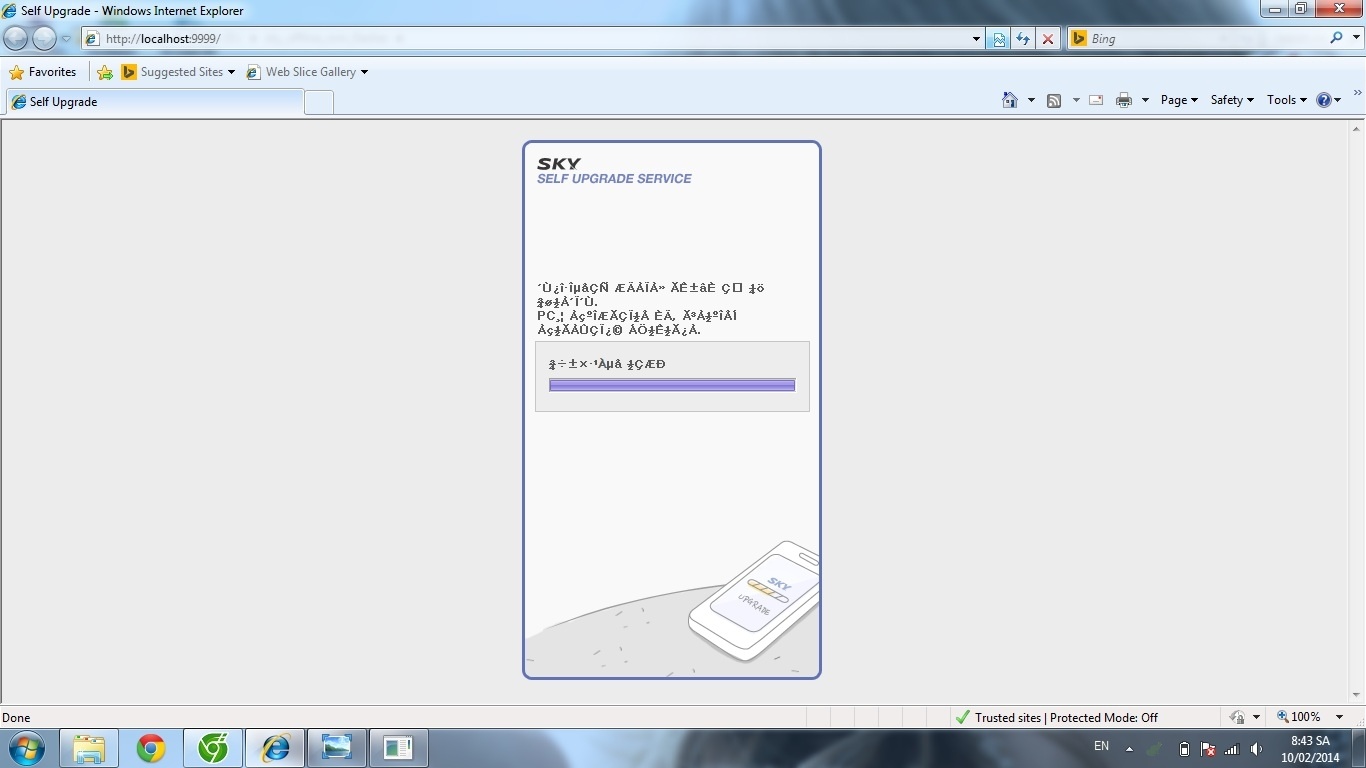Viewport: 1366px width, 768px height.
Task: Show hidden tray icons arrow
Action: [1130, 749]
